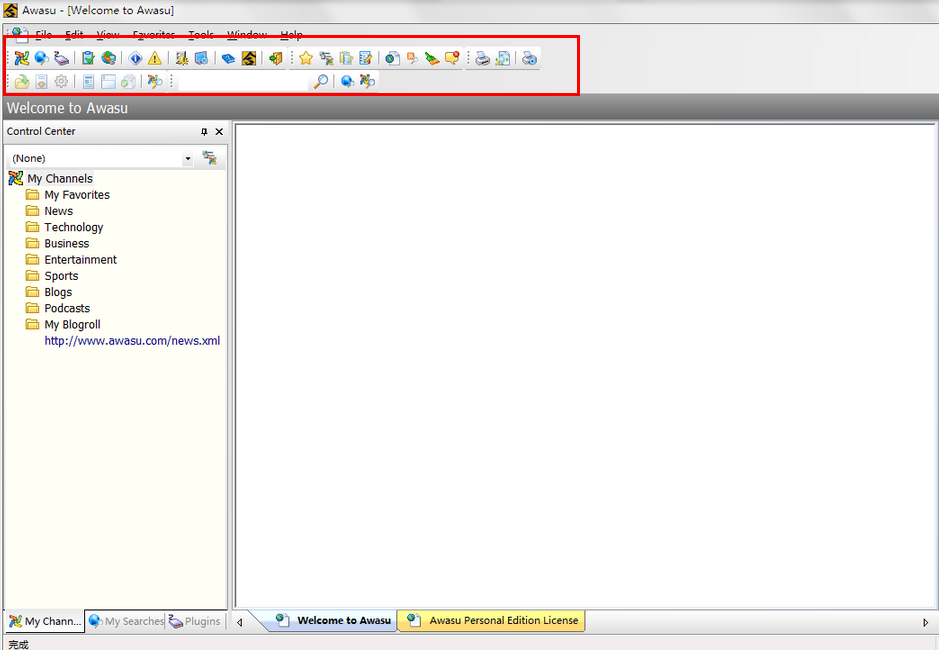Click the folder with green arrow icon
Viewport: 939px width, 650px height.
coord(22,81)
